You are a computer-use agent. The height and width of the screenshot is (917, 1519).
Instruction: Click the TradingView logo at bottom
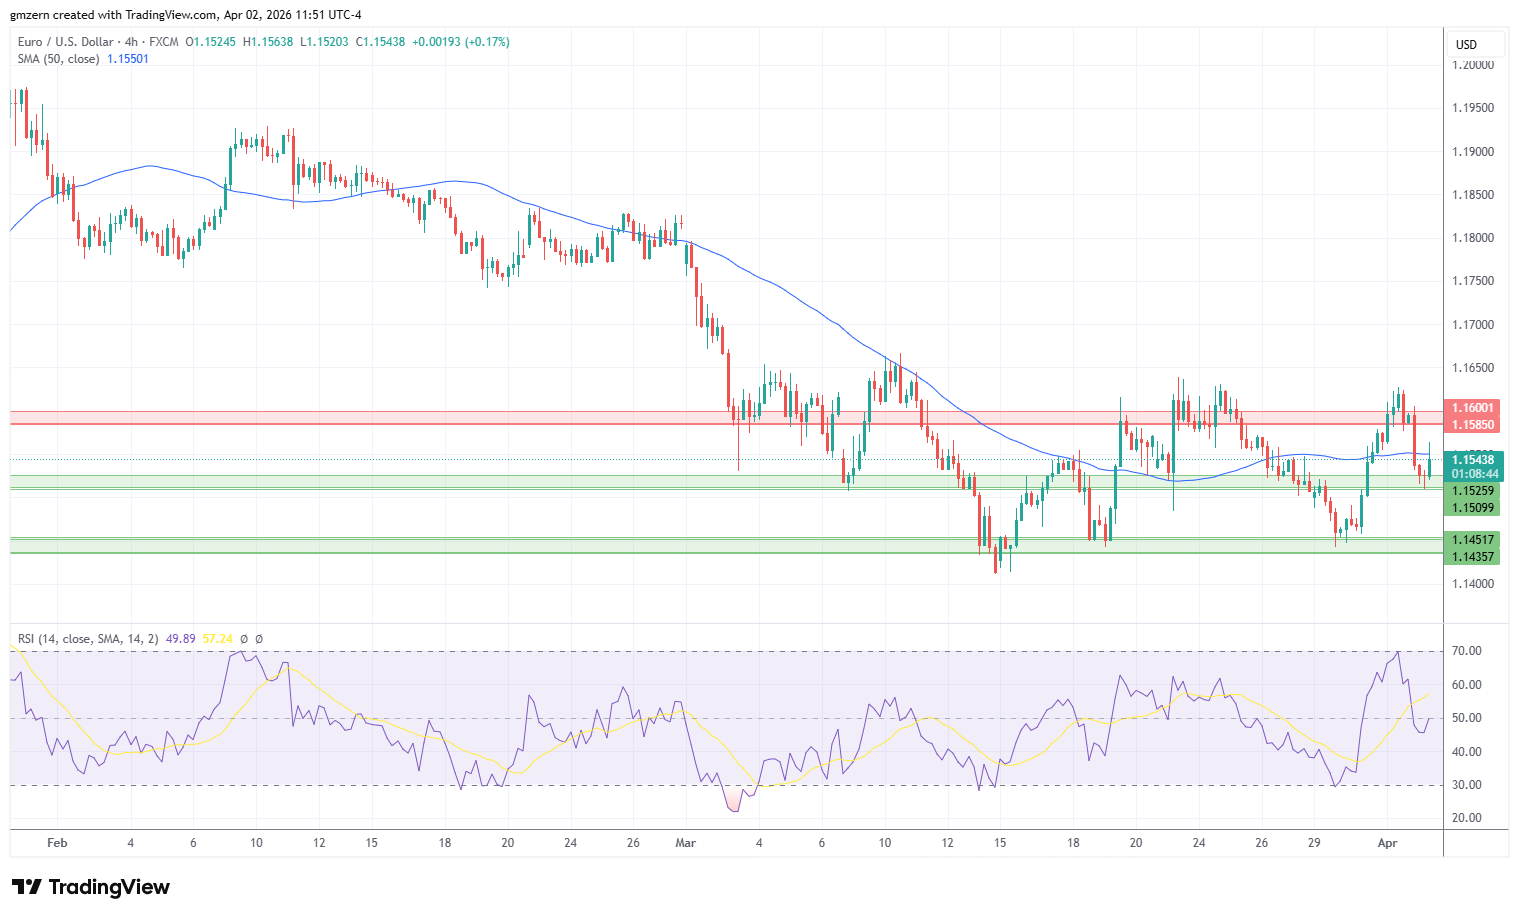(91, 887)
